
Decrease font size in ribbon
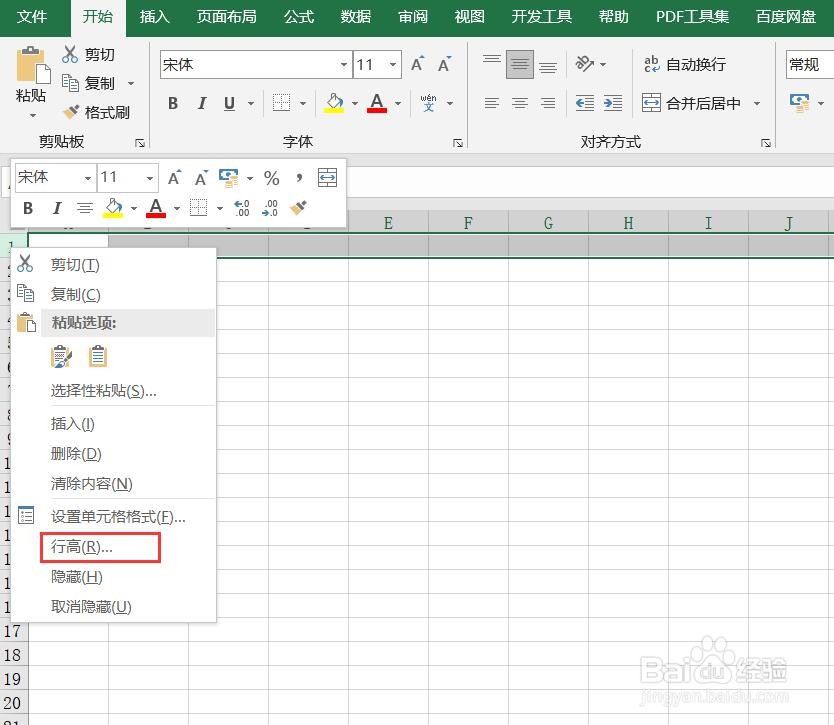445,64
